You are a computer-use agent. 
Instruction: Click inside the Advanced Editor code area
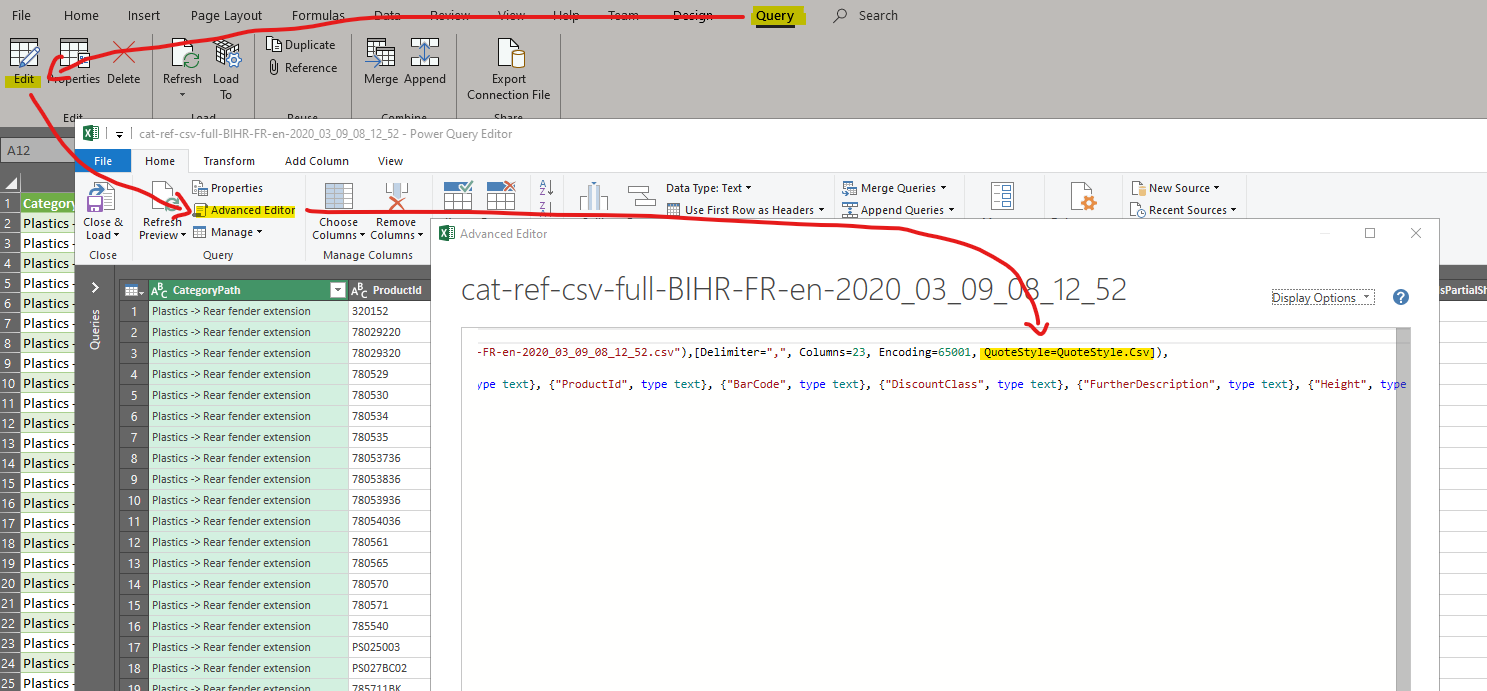click(930, 520)
